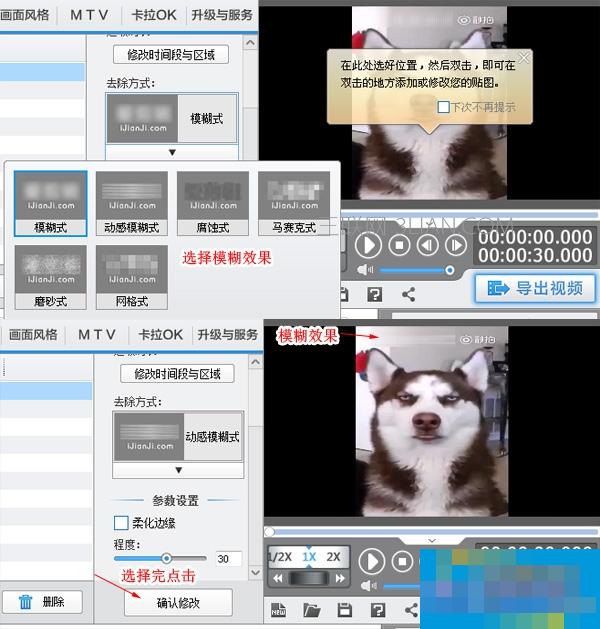Expand the 模糊式 removal-method dropdown arrow
This screenshot has width=600, height=629.
(172, 152)
